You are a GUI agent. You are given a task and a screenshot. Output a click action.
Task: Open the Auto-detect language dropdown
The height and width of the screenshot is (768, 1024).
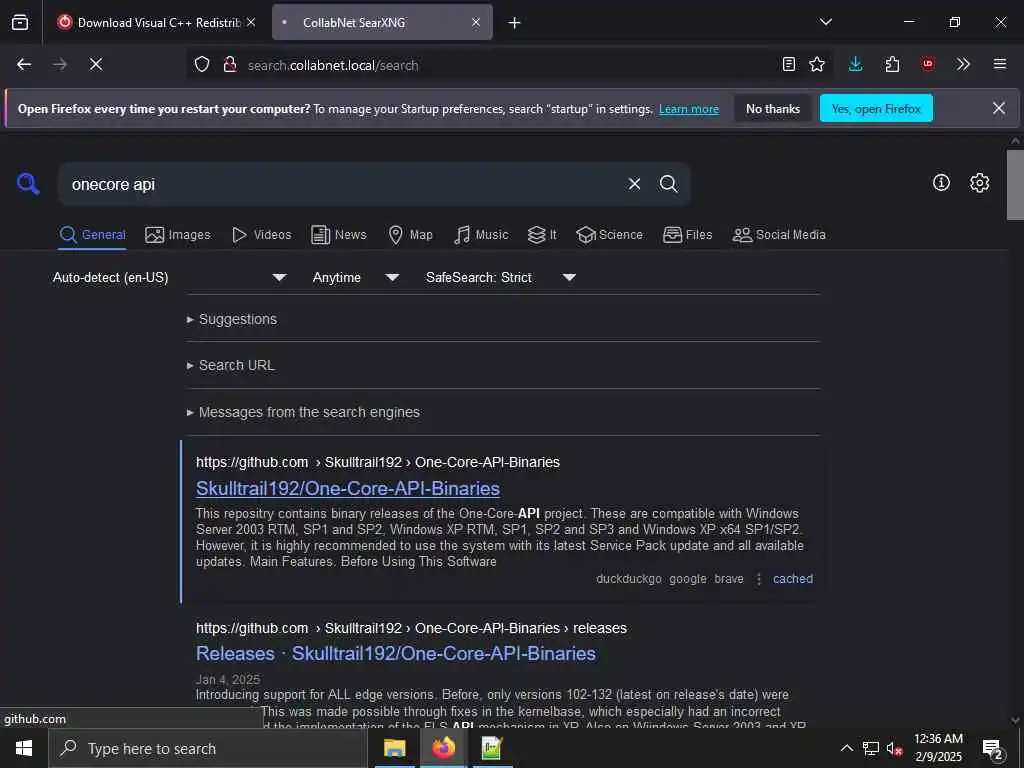(168, 278)
